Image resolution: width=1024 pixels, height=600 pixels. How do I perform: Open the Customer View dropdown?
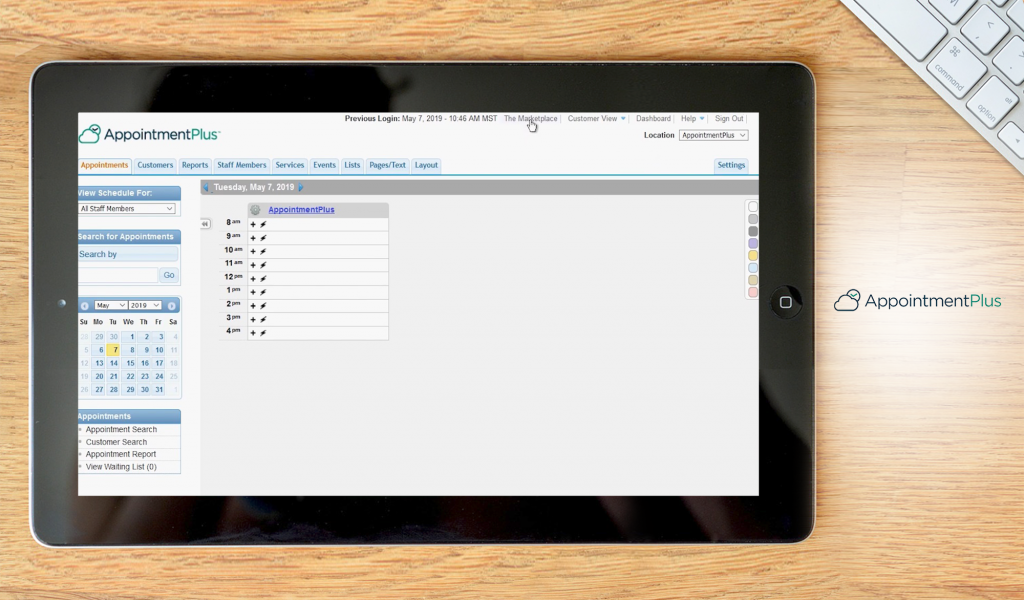click(596, 118)
